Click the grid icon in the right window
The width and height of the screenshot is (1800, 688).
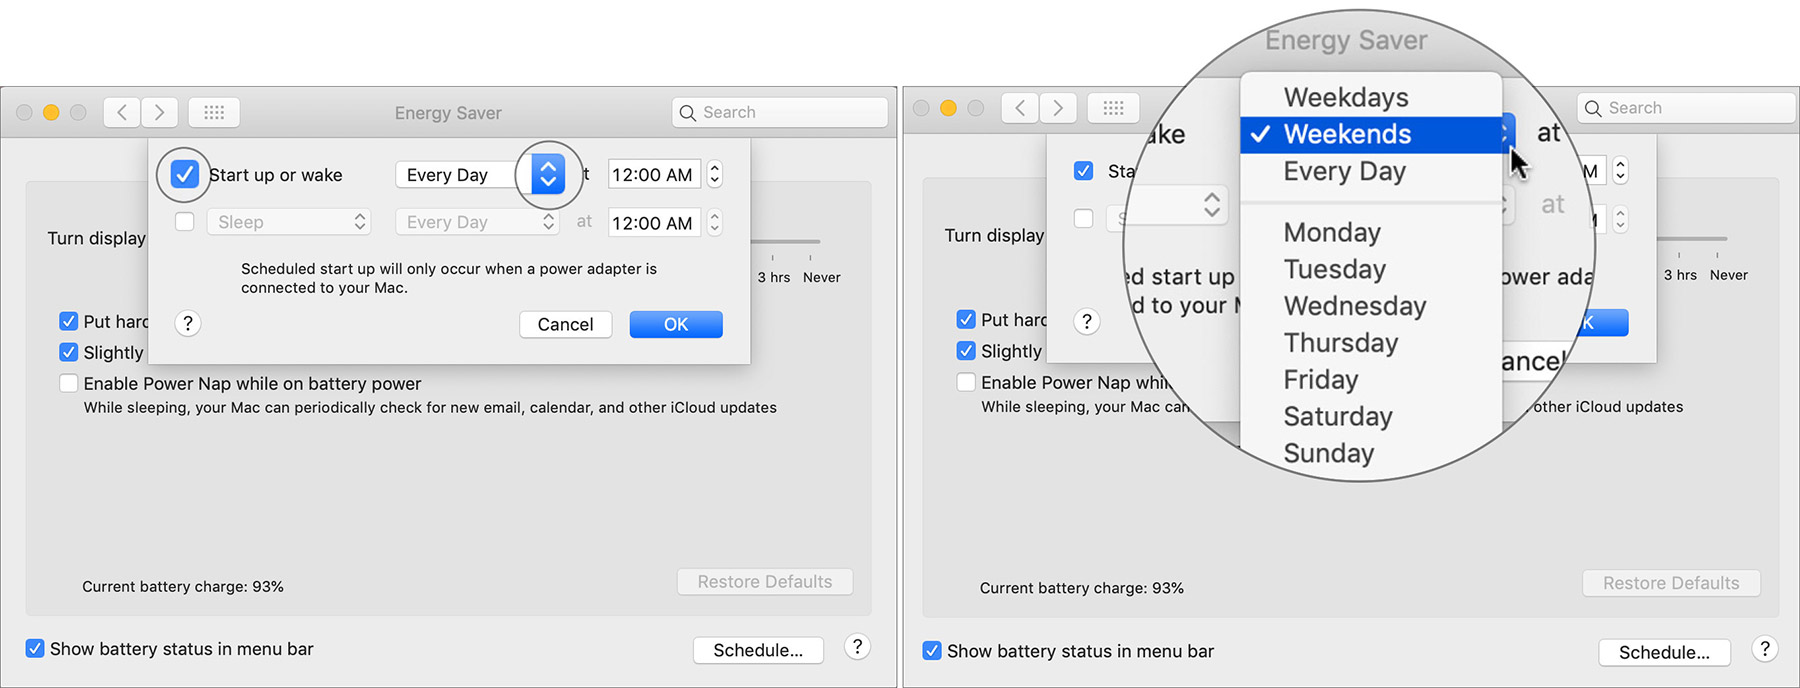[1113, 108]
